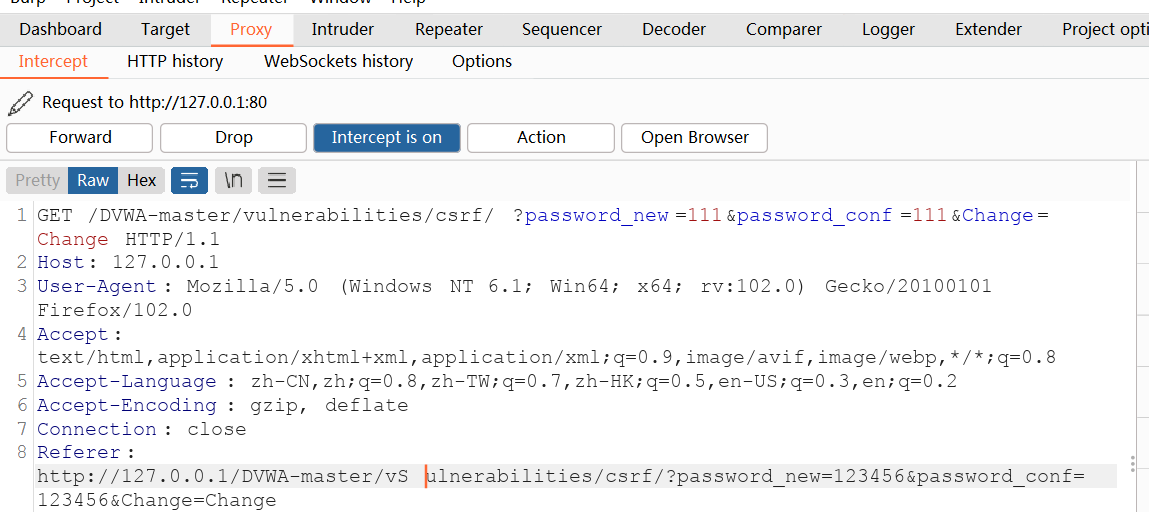Click the Firefox/102.0 text
1149x512 pixels.
(115, 311)
